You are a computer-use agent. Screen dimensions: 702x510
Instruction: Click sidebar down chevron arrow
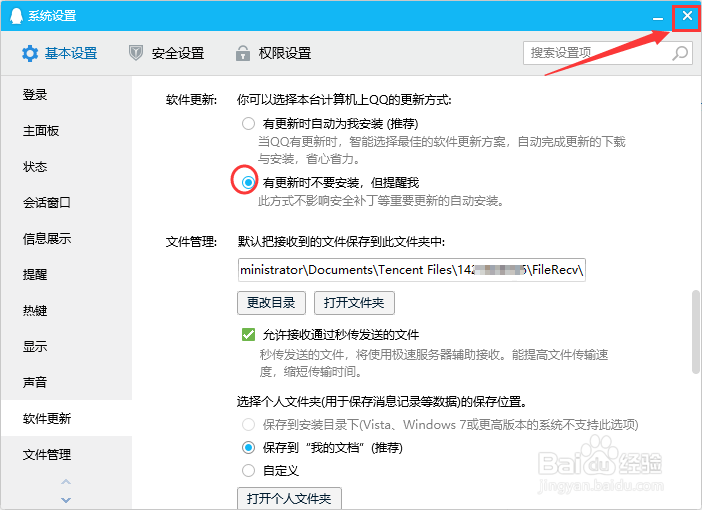[x=66, y=500]
